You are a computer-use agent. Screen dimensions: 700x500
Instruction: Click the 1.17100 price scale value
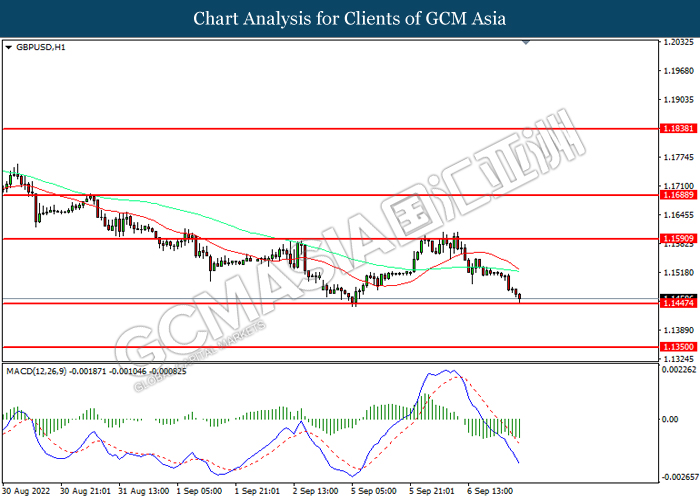click(x=679, y=186)
